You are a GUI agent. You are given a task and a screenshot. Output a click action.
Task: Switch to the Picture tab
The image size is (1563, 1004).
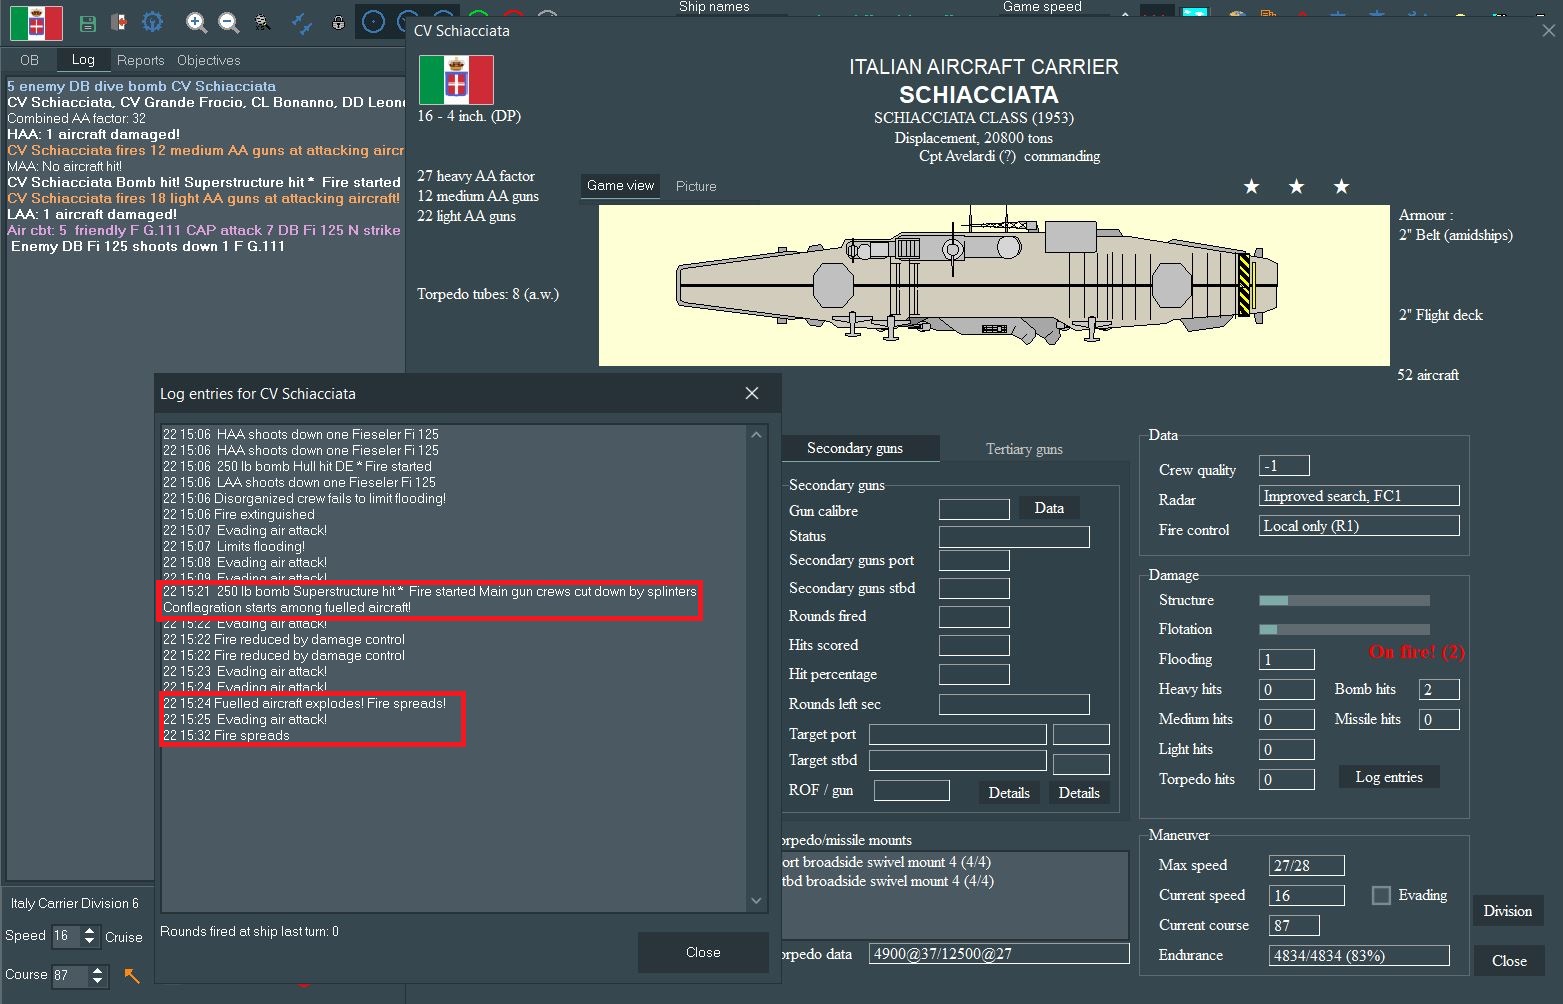(696, 186)
